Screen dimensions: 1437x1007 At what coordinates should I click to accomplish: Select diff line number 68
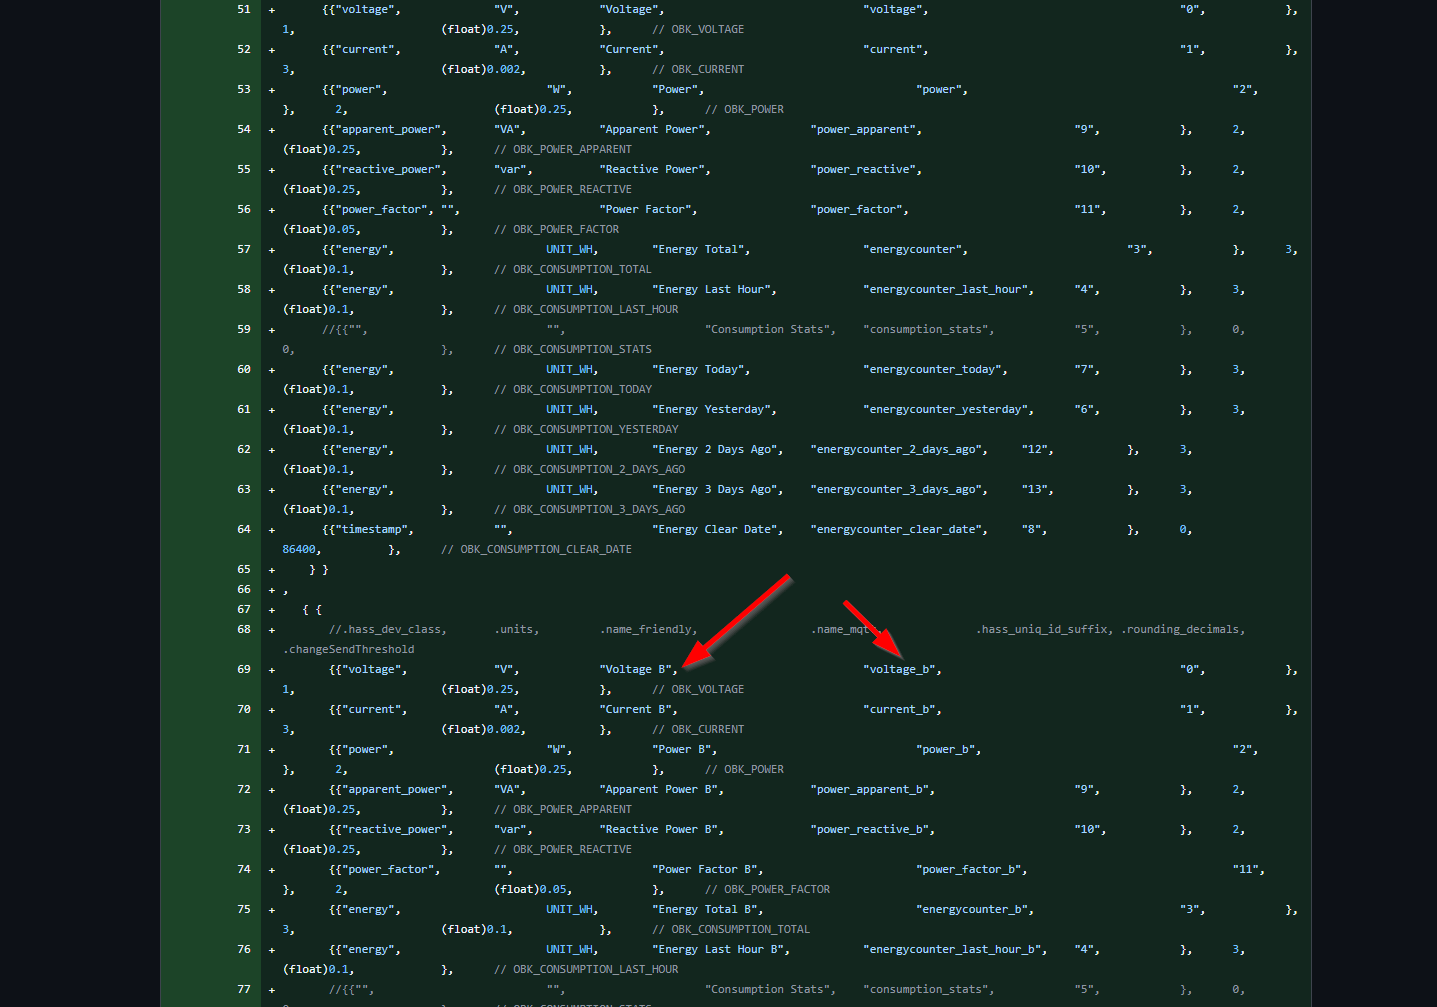coord(244,629)
